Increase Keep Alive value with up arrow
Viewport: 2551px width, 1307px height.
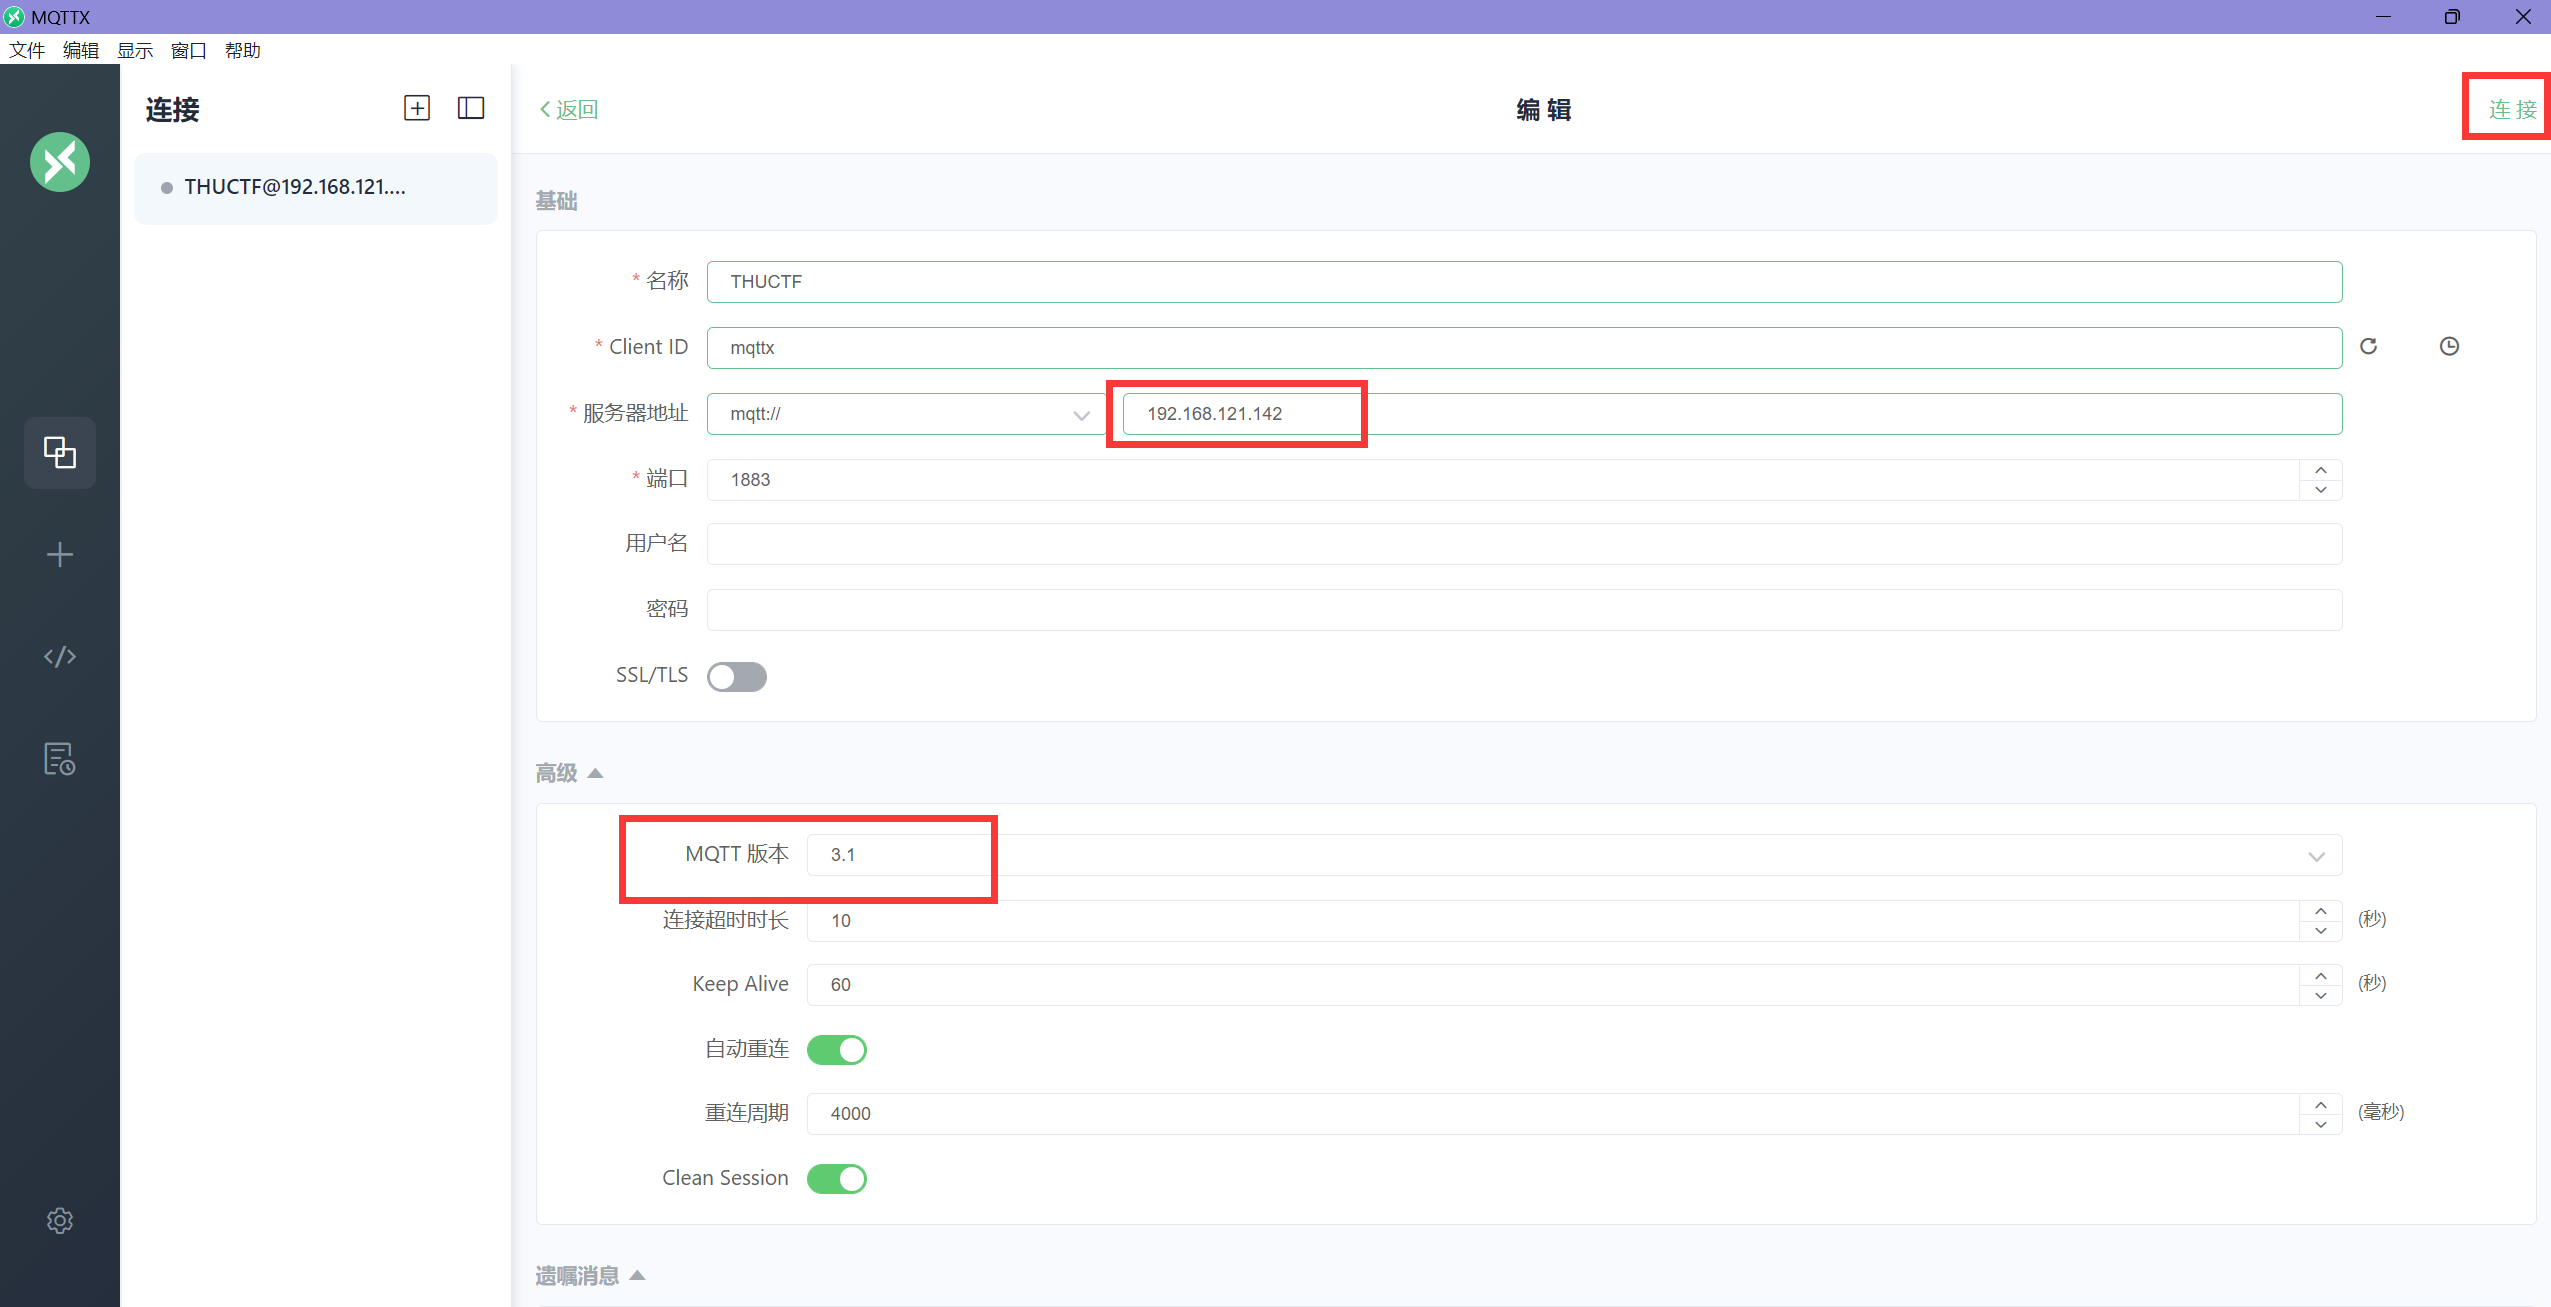pos(2321,975)
